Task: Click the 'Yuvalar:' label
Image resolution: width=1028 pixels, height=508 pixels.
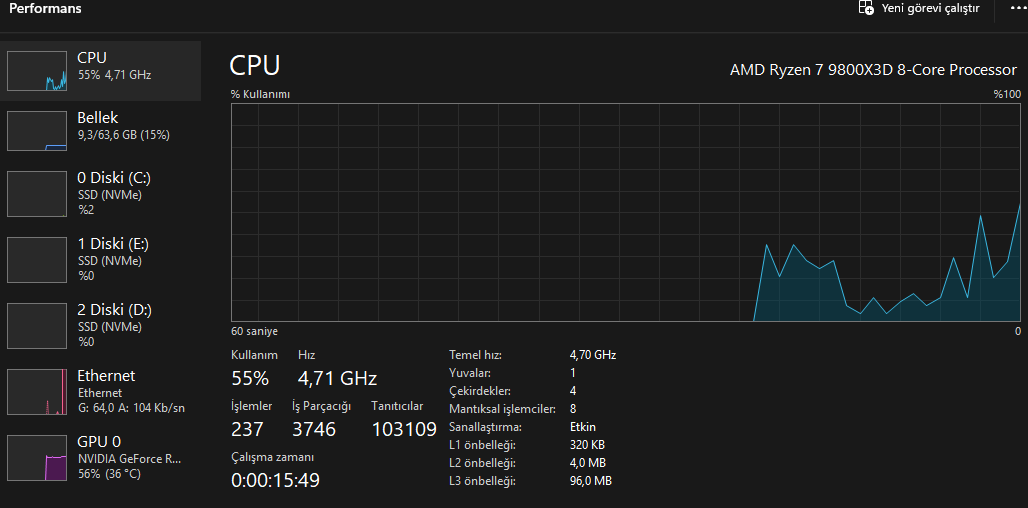Action: coord(470,373)
